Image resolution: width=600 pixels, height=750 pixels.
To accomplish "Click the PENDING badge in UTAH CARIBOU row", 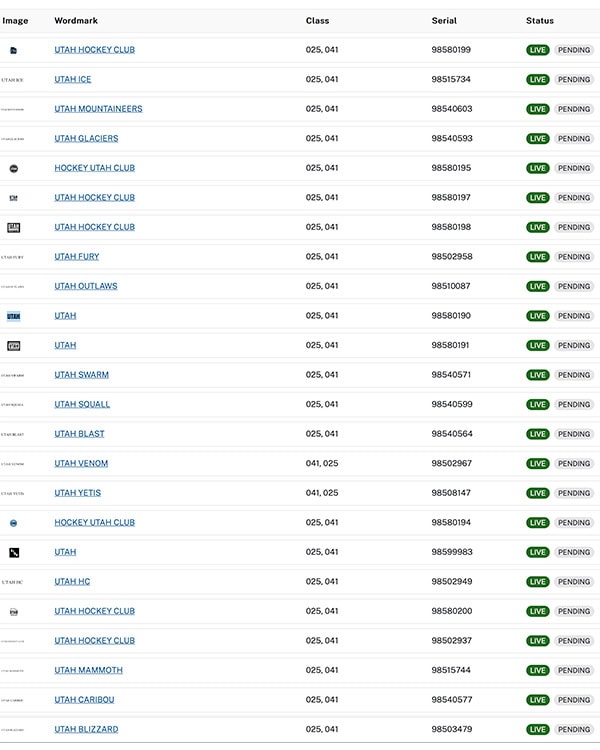I will point(574,700).
